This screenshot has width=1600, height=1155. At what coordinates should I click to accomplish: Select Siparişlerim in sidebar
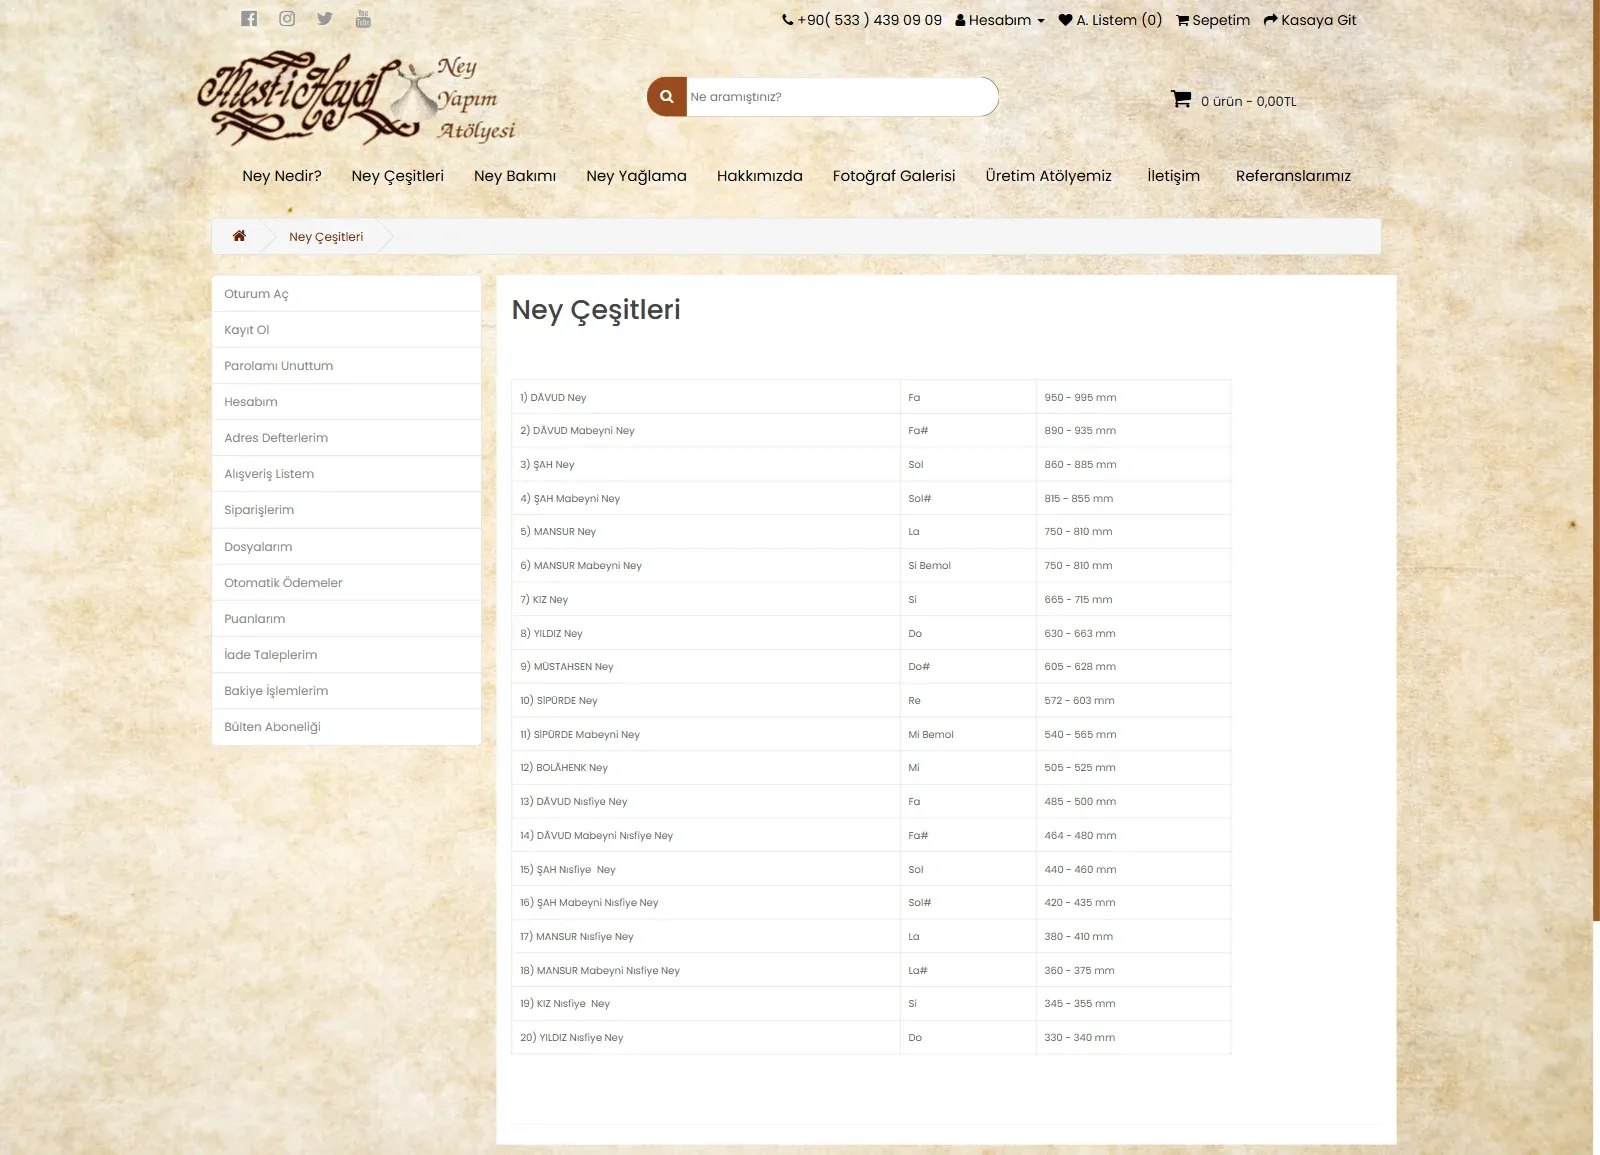(x=346, y=510)
